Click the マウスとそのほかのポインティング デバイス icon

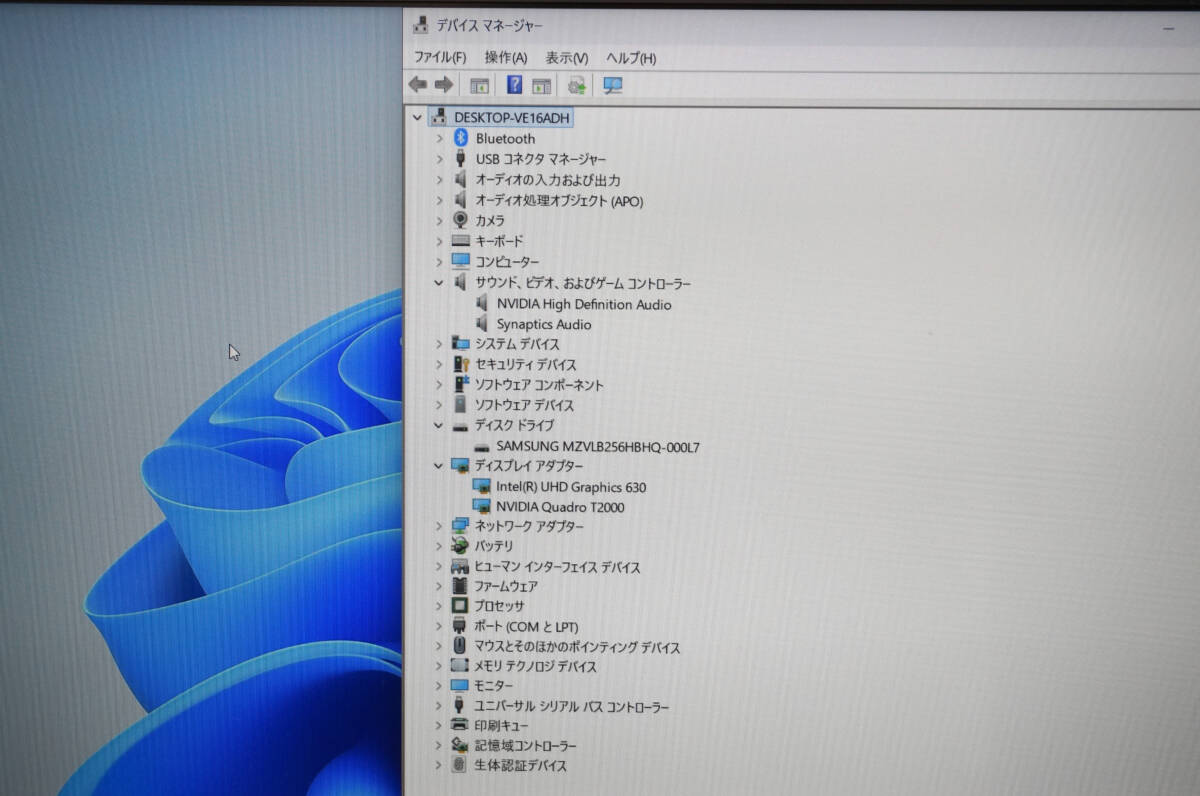coord(459,646)
